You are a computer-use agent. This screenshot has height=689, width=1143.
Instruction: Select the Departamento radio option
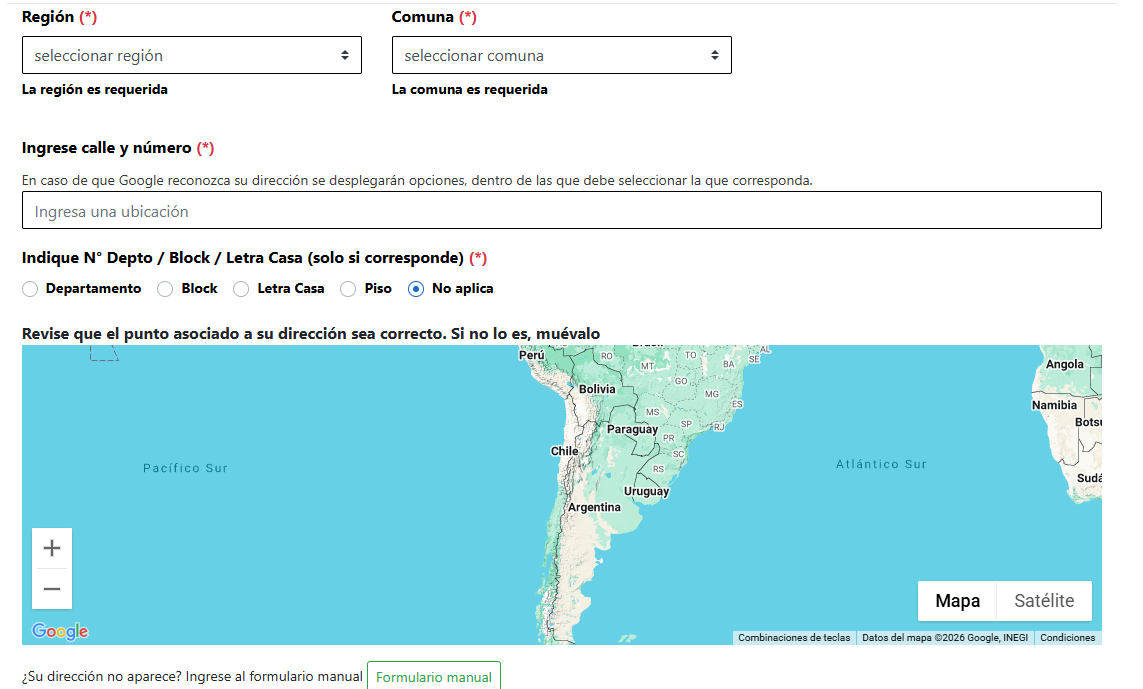[x=30, y=289]
